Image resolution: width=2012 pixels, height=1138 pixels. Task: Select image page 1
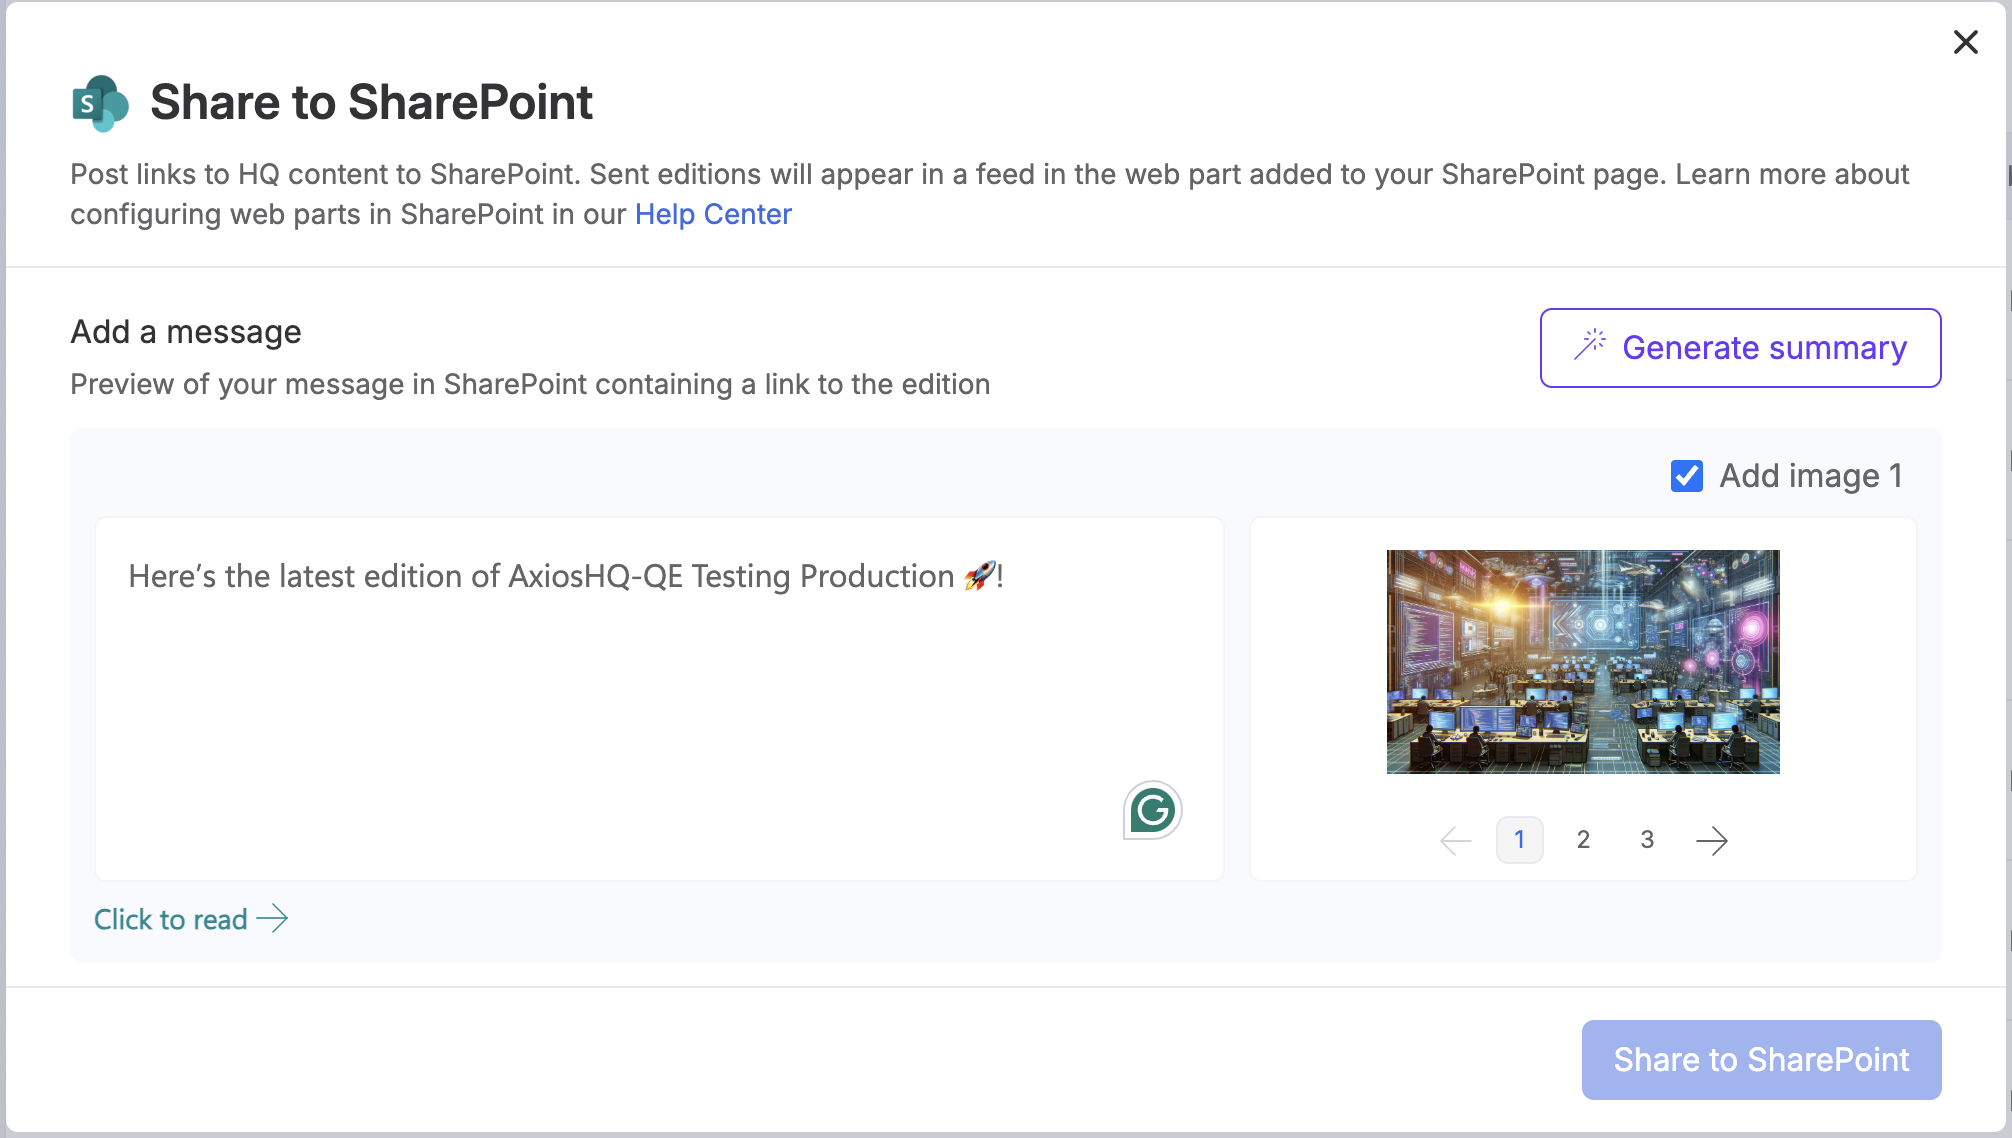tap(1519, 840)
